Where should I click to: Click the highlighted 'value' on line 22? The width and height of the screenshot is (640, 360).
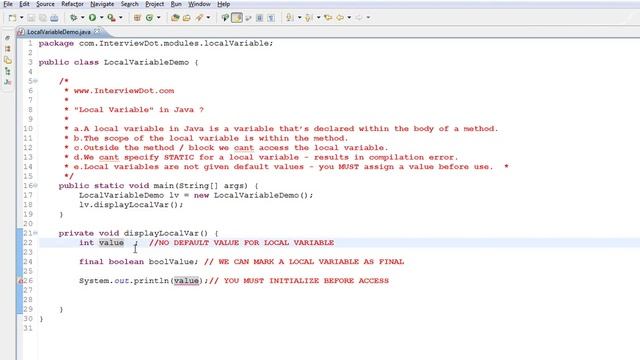pyautogui.click(x=111, y=243)
